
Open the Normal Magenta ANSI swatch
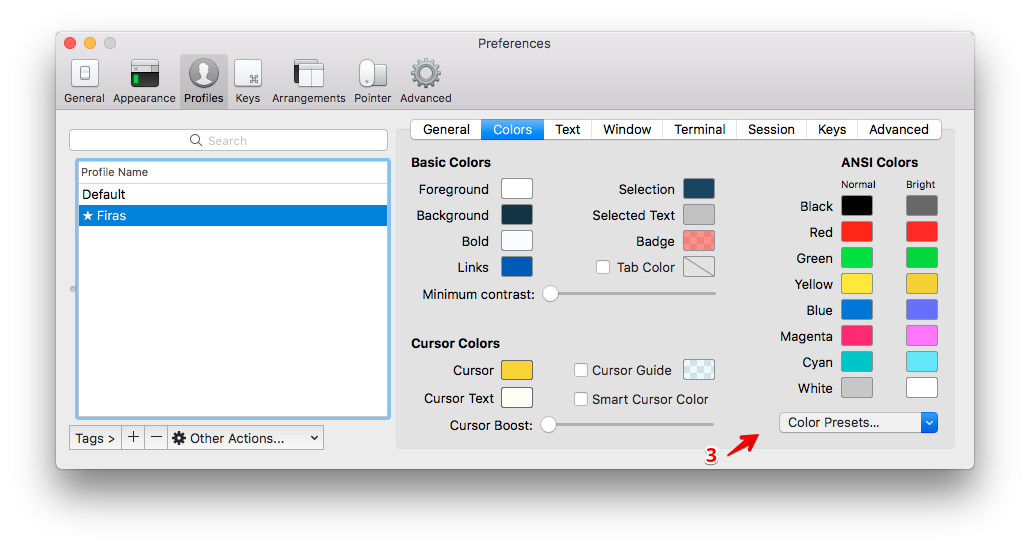(857, 336)
